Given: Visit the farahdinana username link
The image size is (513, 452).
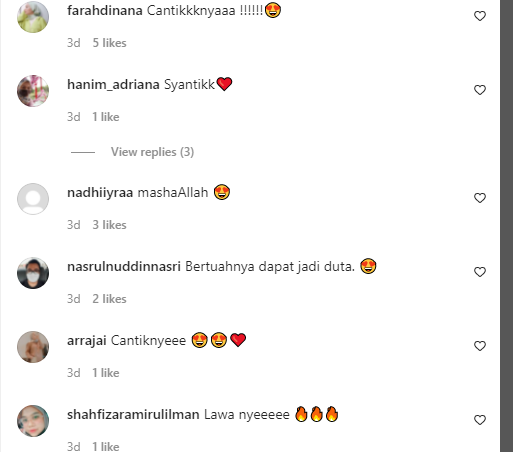Looking at the screenshot, I should [105, 11].
